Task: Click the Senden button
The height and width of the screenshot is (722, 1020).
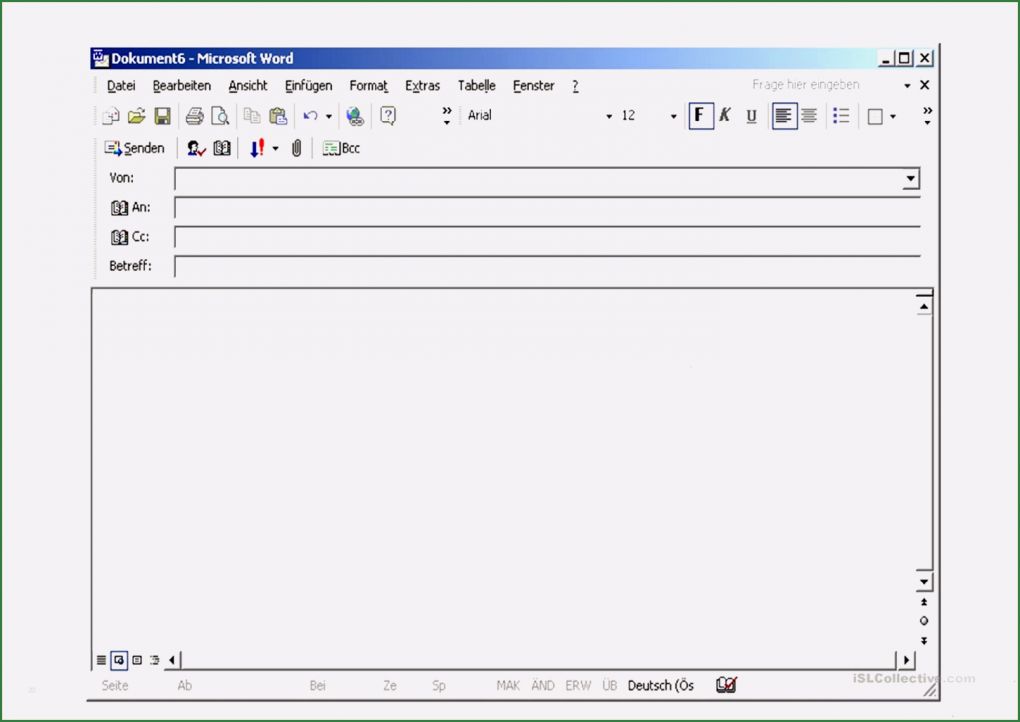Action: point(135,148)
